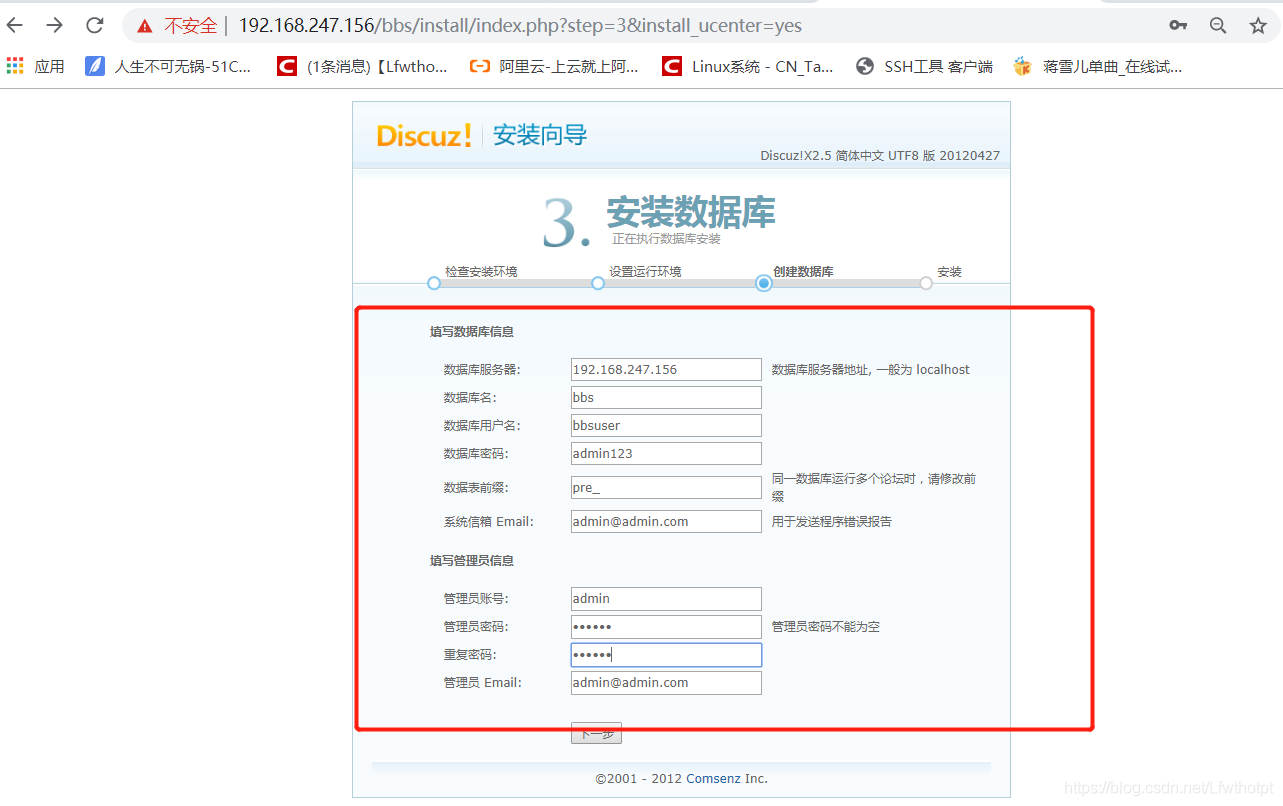1283x806 pixels.
Task: Click the 正在执行数据库安装 subtitle
Action: tap(666, 239)
